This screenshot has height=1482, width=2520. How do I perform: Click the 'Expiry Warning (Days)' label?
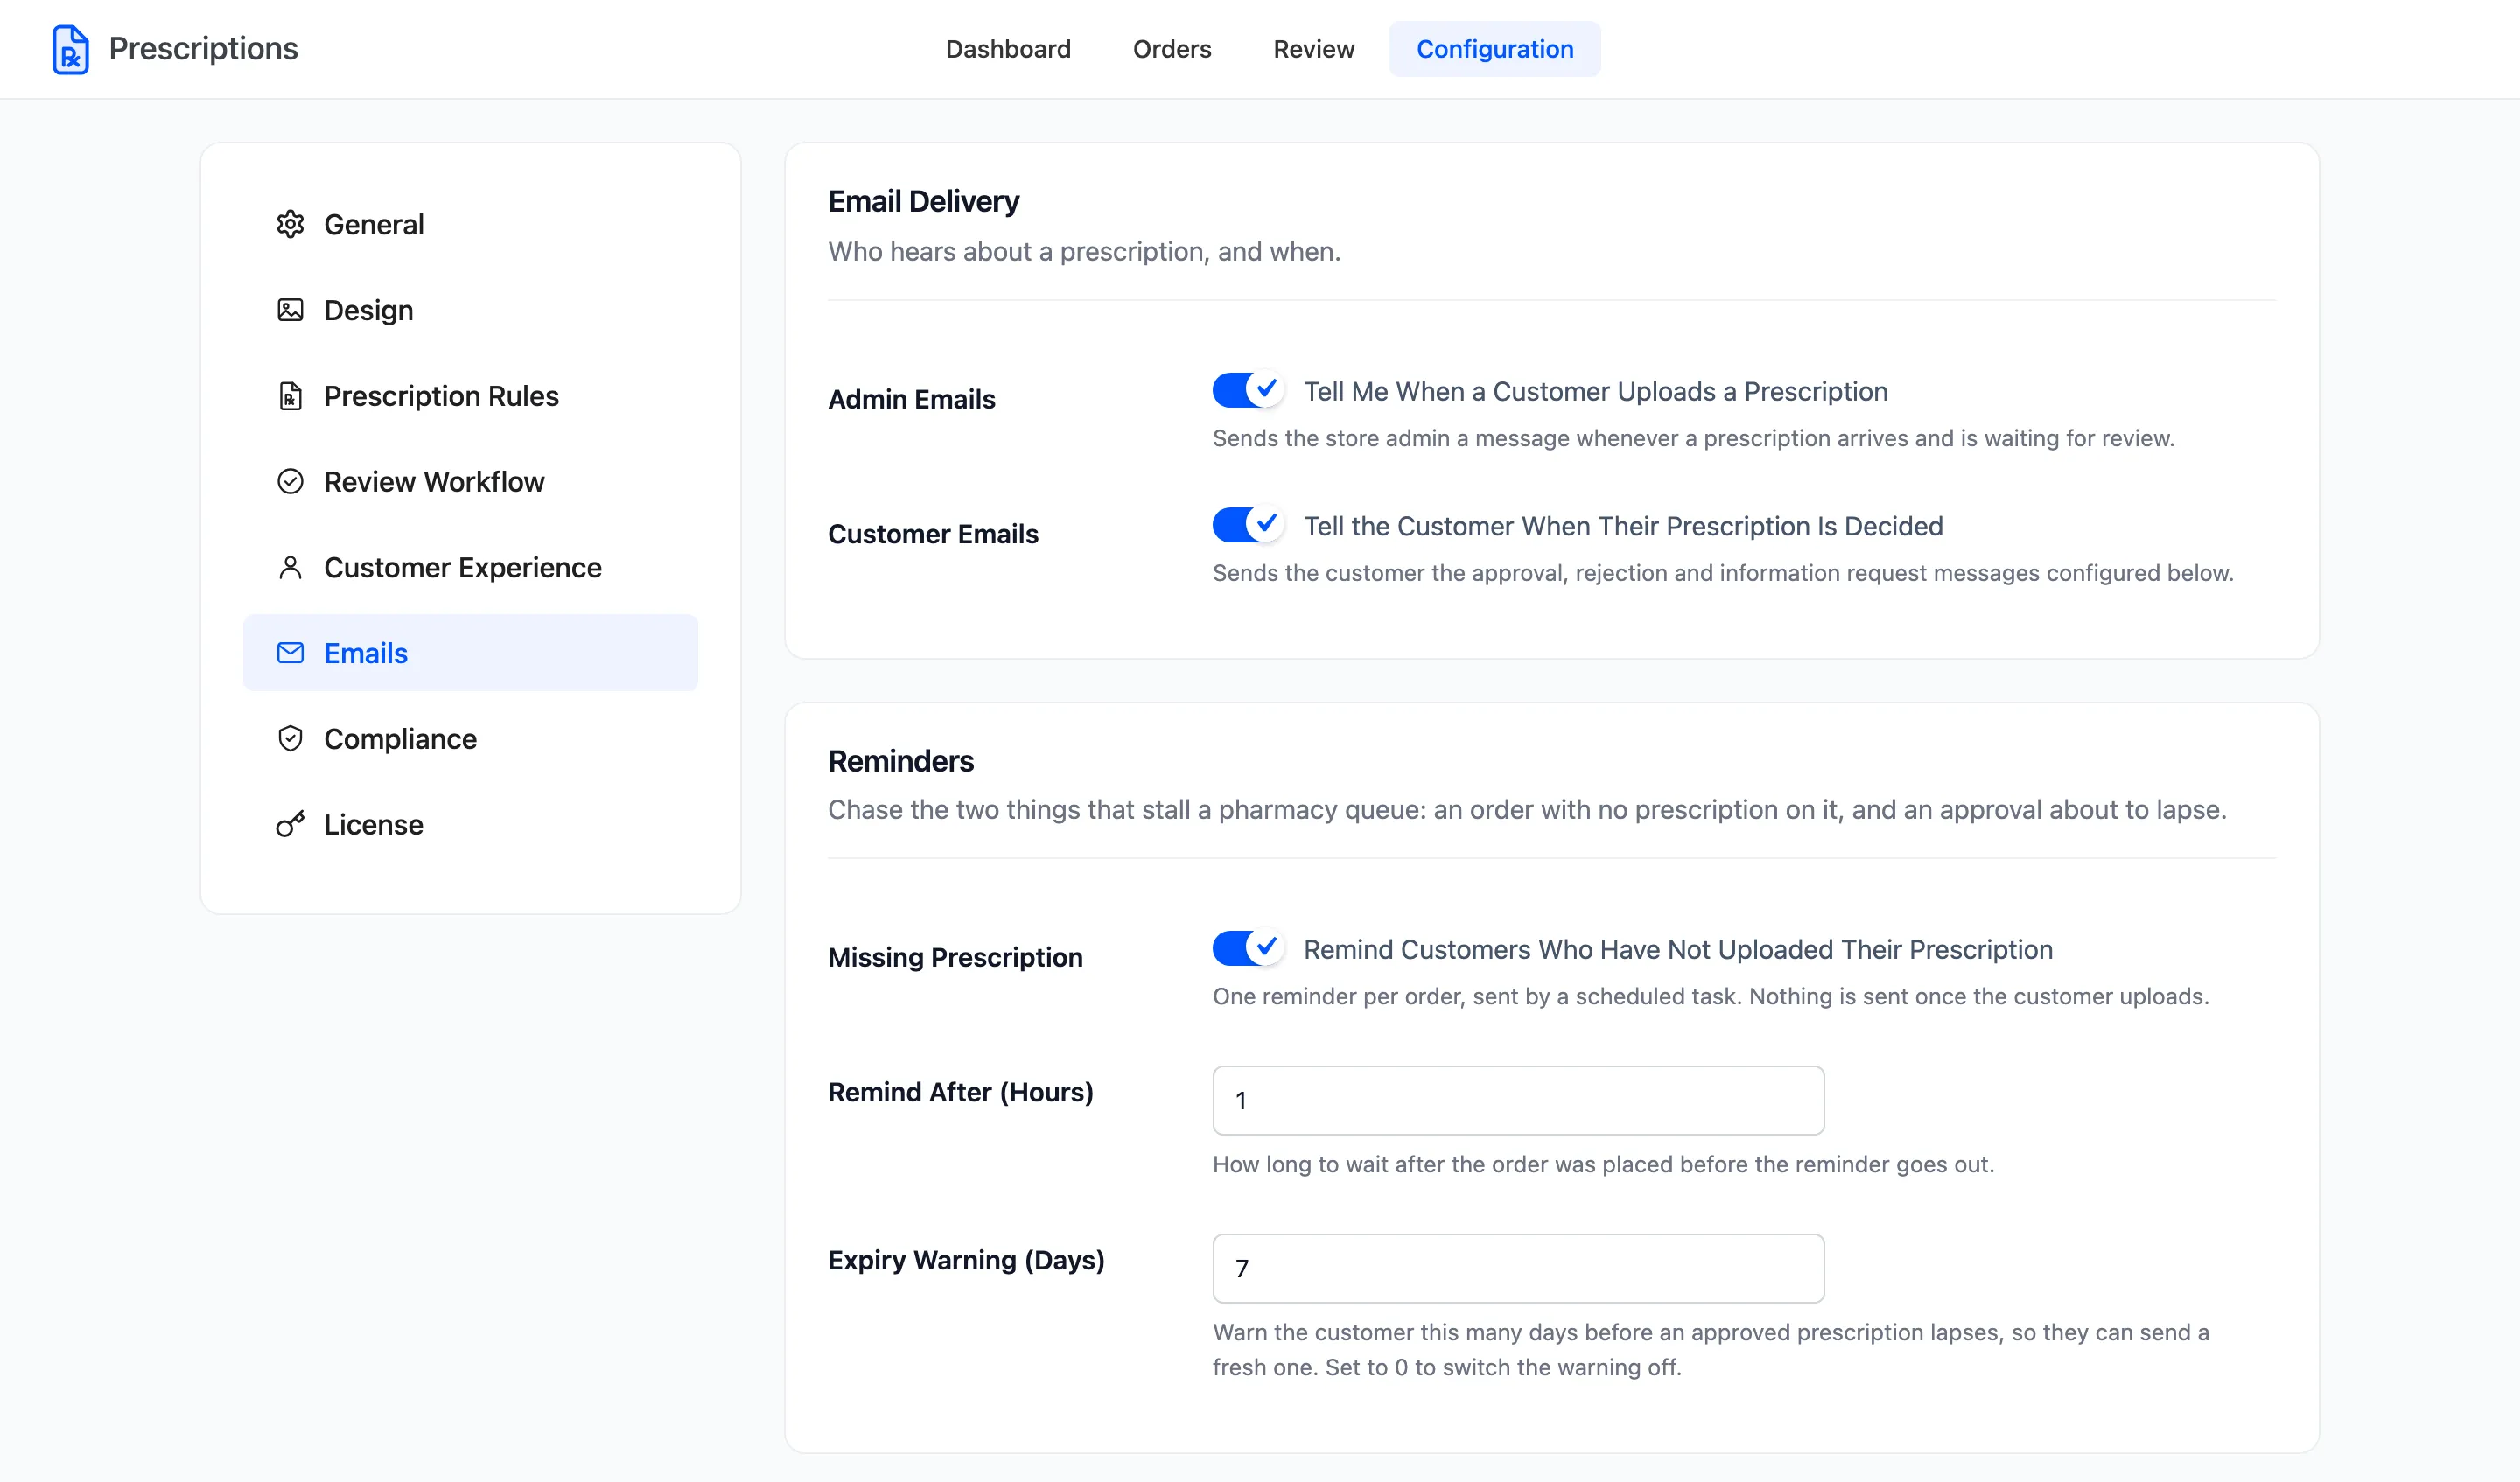click(x=966, y=1260)
